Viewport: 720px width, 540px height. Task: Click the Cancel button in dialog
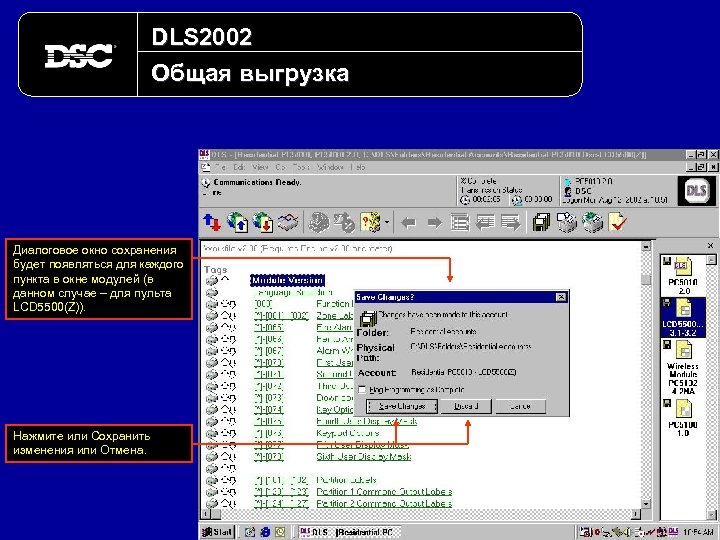click(x=520, y=406)
